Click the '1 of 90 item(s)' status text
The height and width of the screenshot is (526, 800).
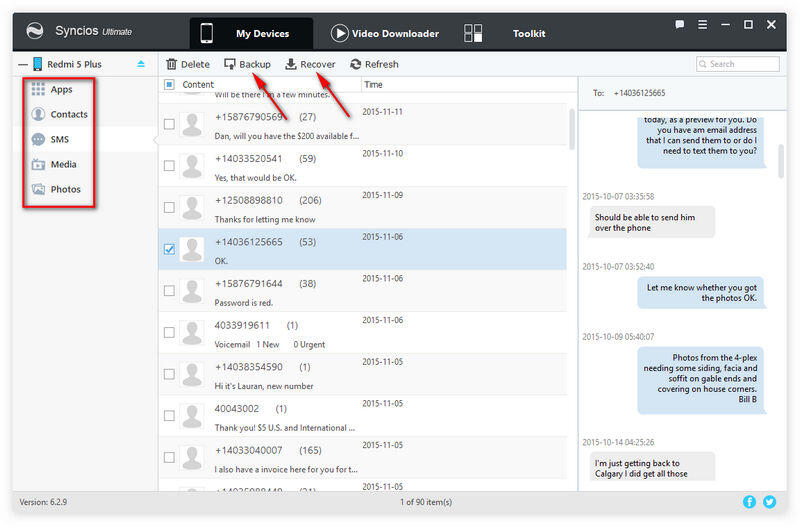click(426, 502)
